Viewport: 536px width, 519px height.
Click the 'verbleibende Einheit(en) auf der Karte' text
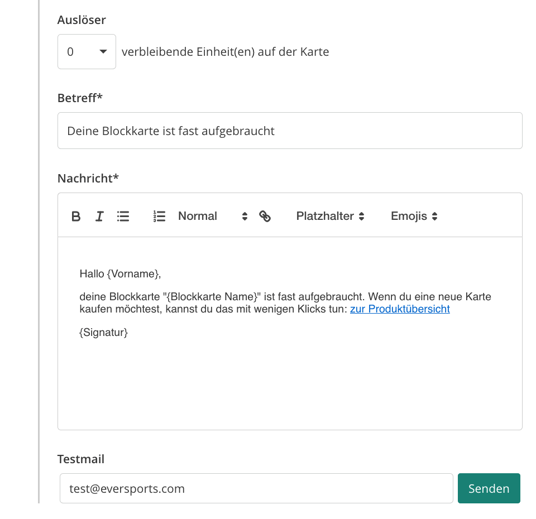[x=225, y=52]
